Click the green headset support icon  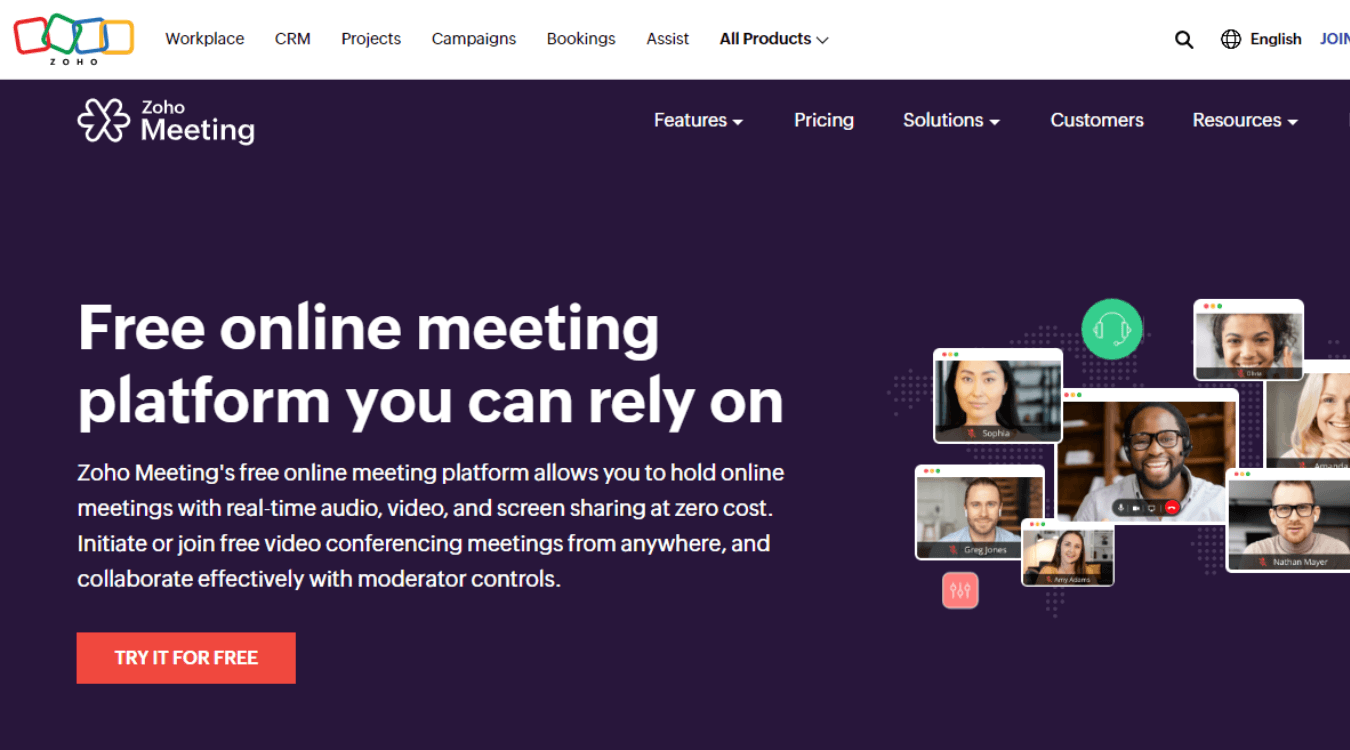click(x=1112, y=328)
